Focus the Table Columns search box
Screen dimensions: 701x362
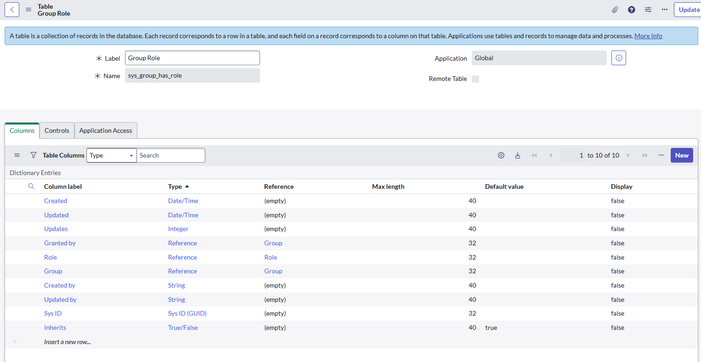(x=171, y=155)
